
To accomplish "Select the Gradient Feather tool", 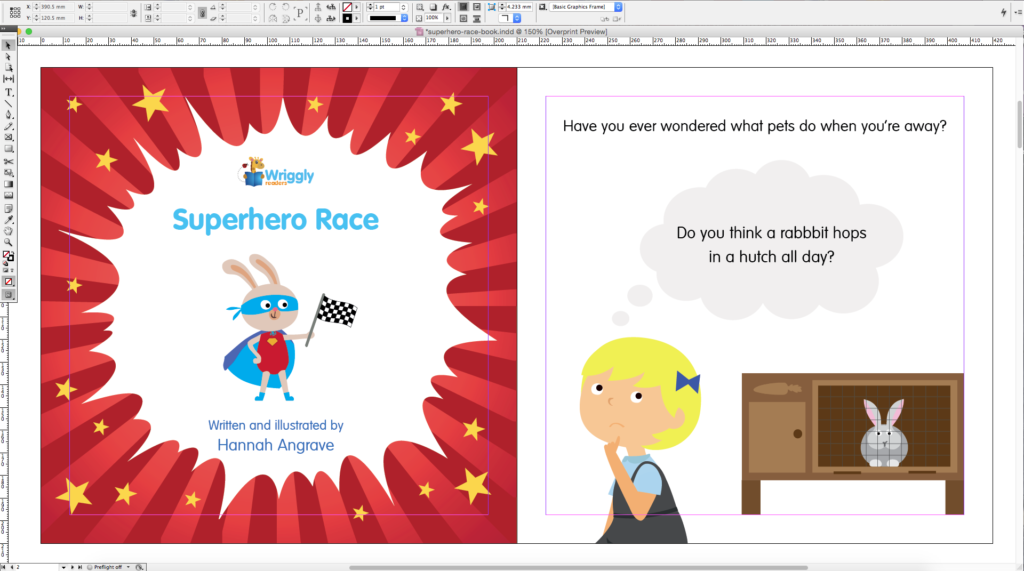I will pyautogui.click(x=8, y=195).
